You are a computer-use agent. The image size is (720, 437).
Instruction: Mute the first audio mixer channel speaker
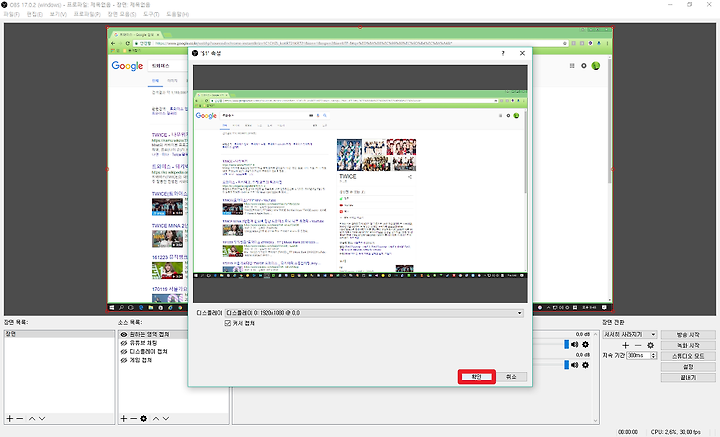pos(574,344)
